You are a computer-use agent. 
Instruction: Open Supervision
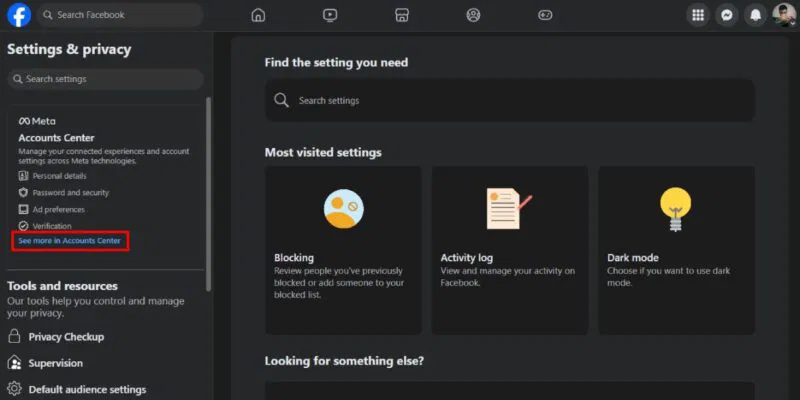pos(56,363)
